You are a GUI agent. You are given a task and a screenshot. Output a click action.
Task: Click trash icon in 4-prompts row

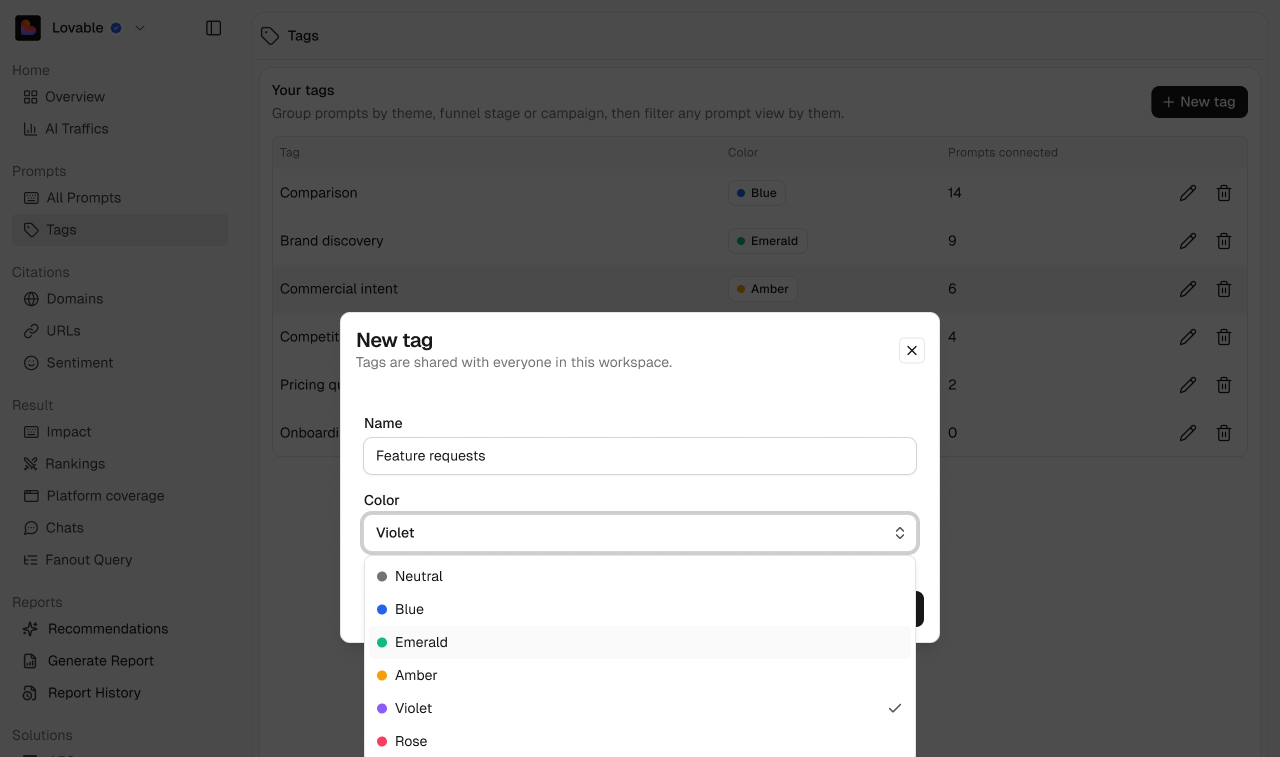coord(1224,337)
